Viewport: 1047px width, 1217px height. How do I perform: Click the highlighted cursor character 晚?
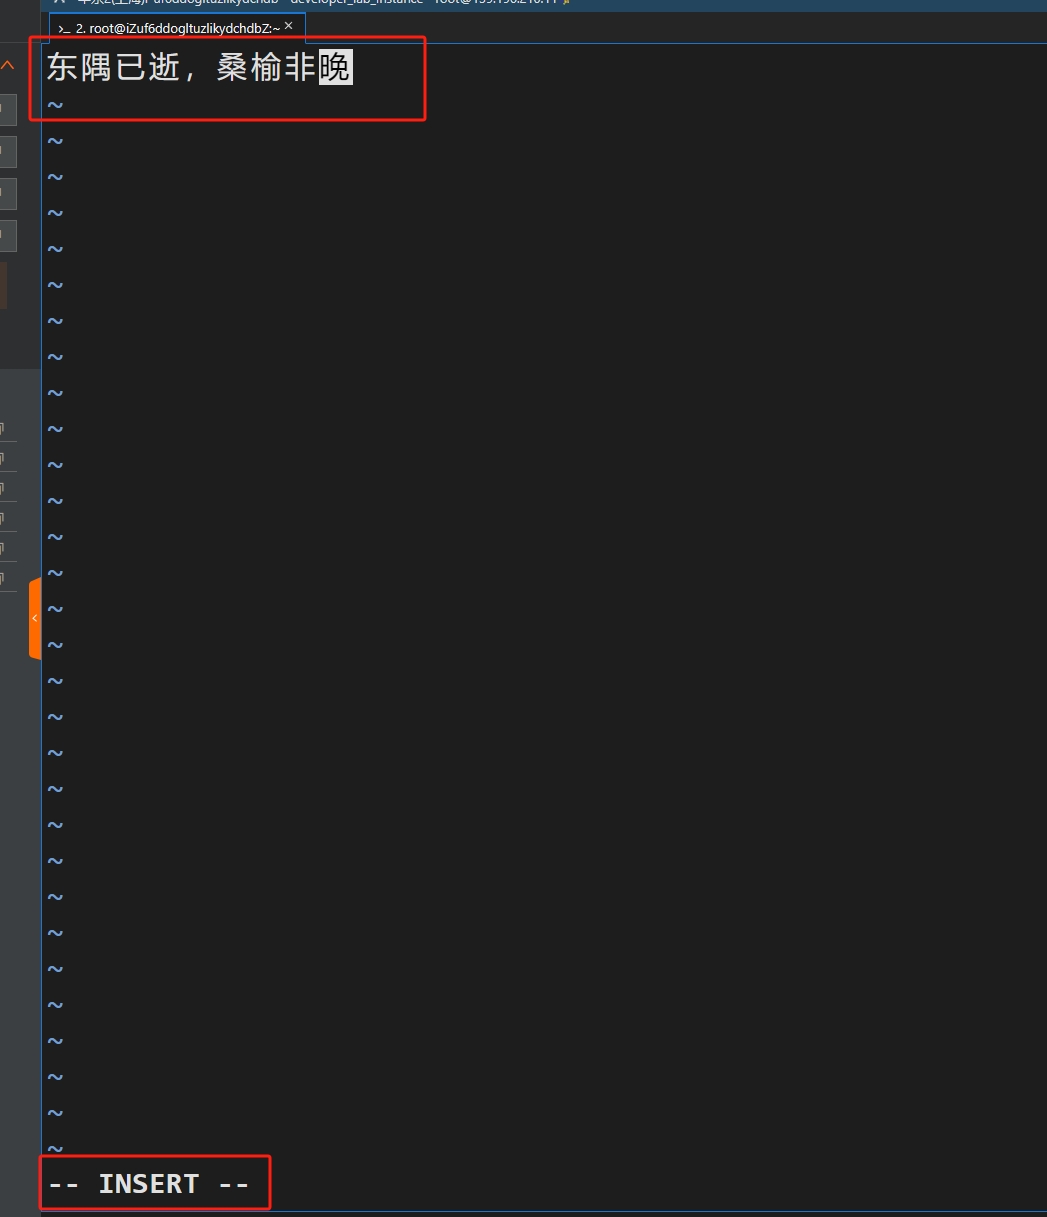click(x=336, y=68)
